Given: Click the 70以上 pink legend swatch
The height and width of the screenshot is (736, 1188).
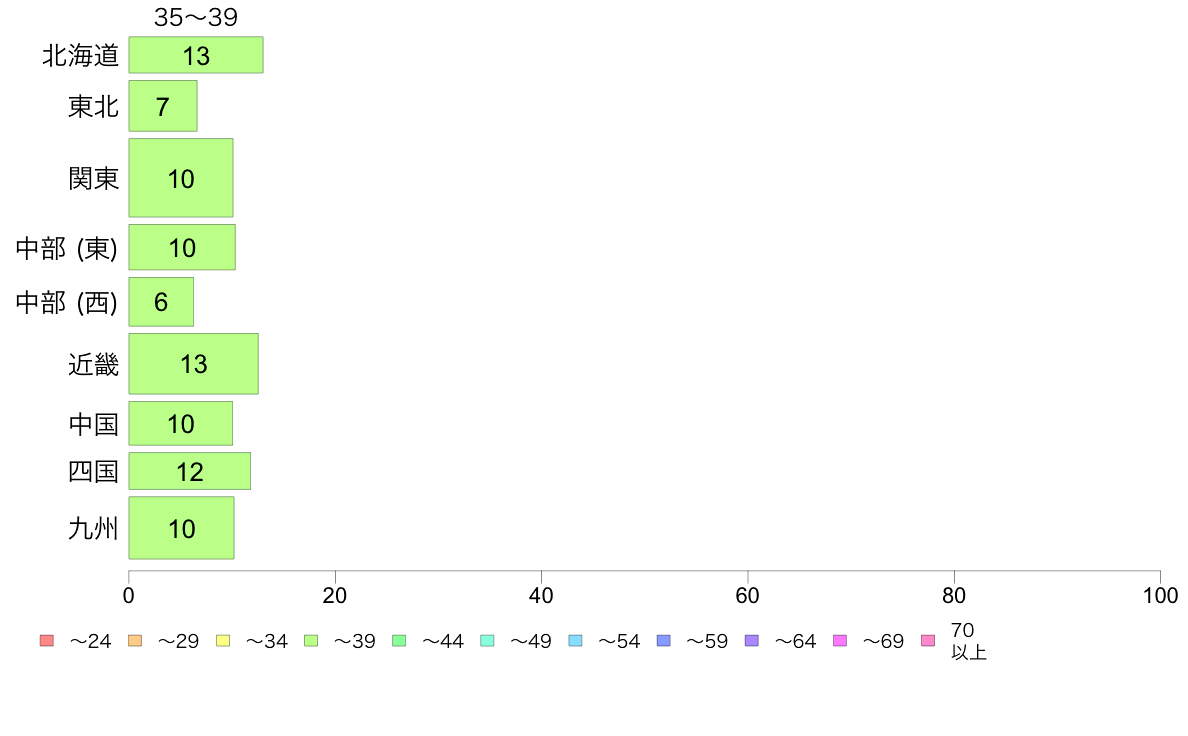Looking at the screenshot, I should pos(928,640).
